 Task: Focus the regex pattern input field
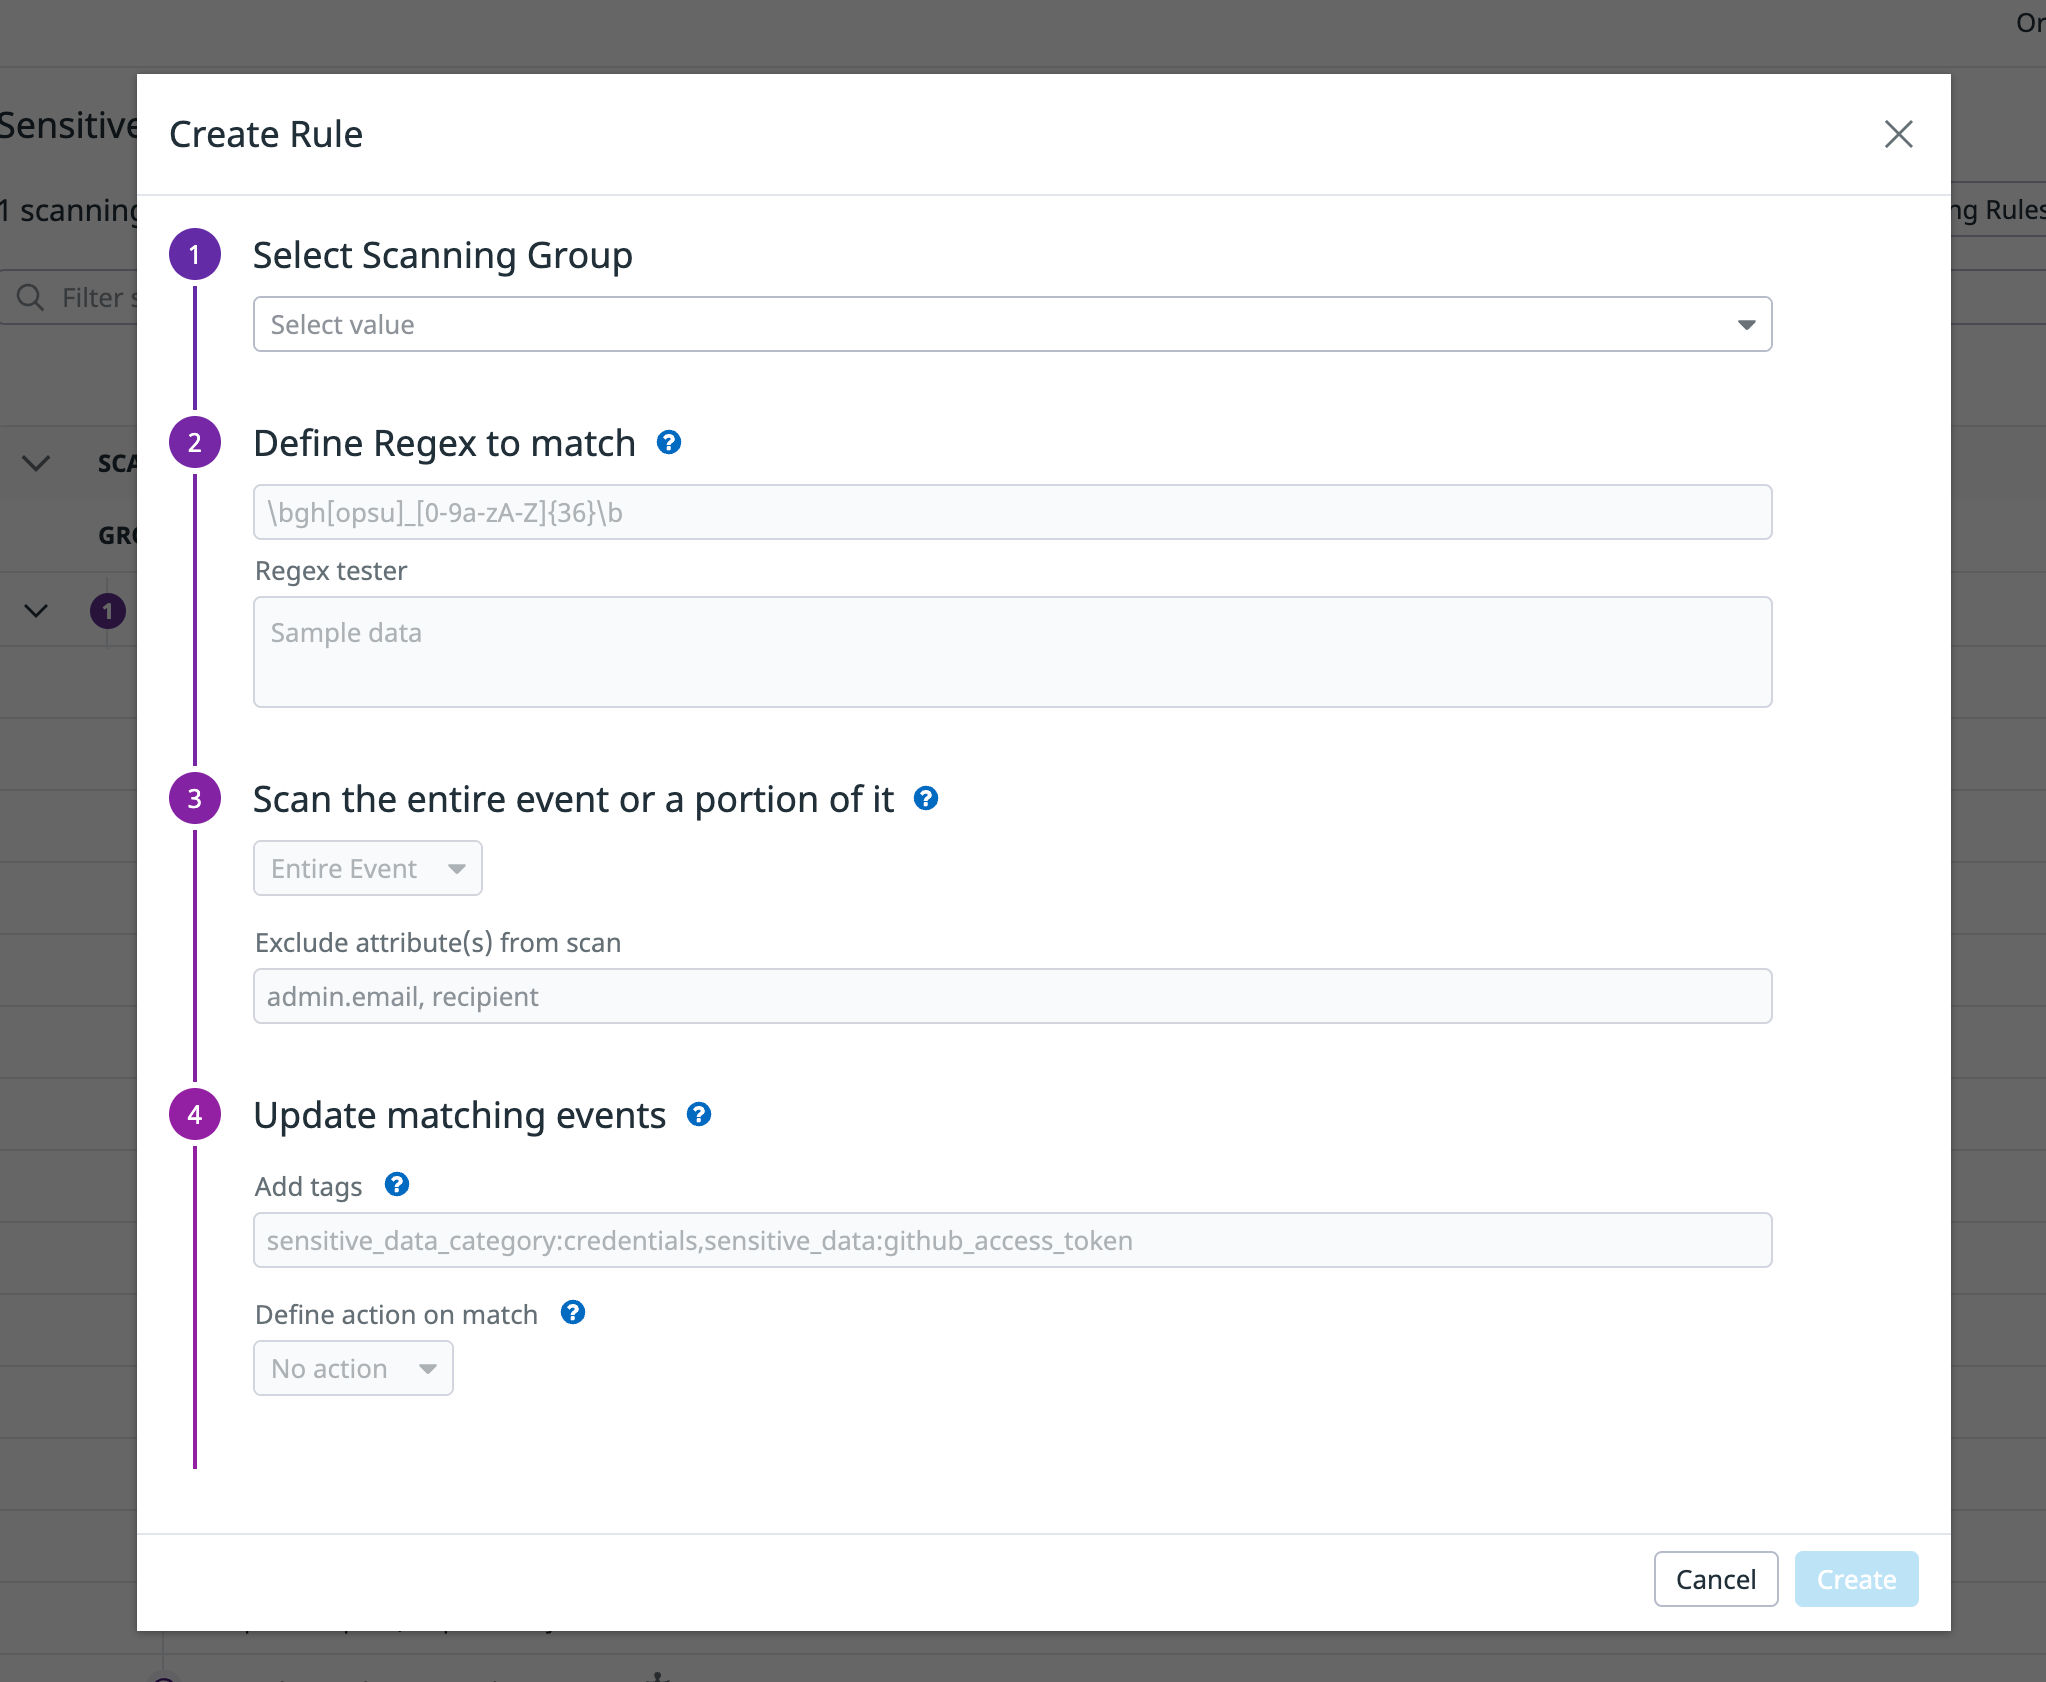pos(1012,512)
